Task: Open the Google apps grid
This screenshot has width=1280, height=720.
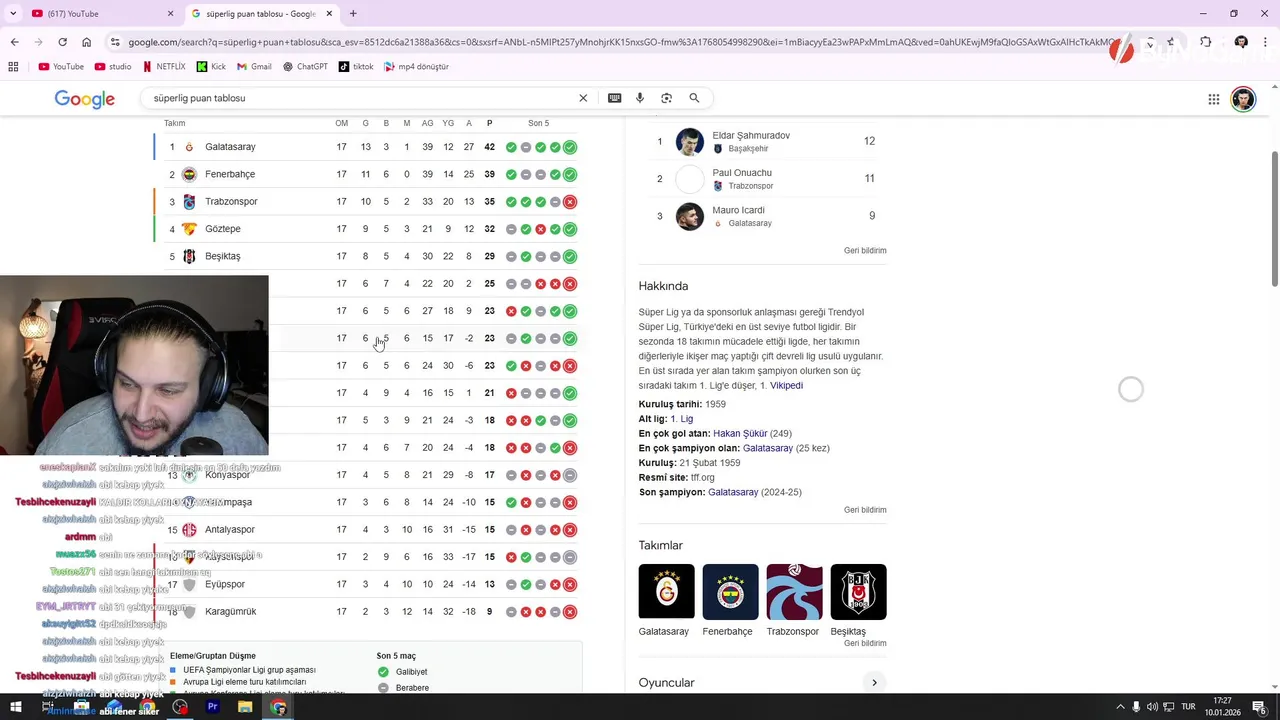Action: (x=1214, y=99)
